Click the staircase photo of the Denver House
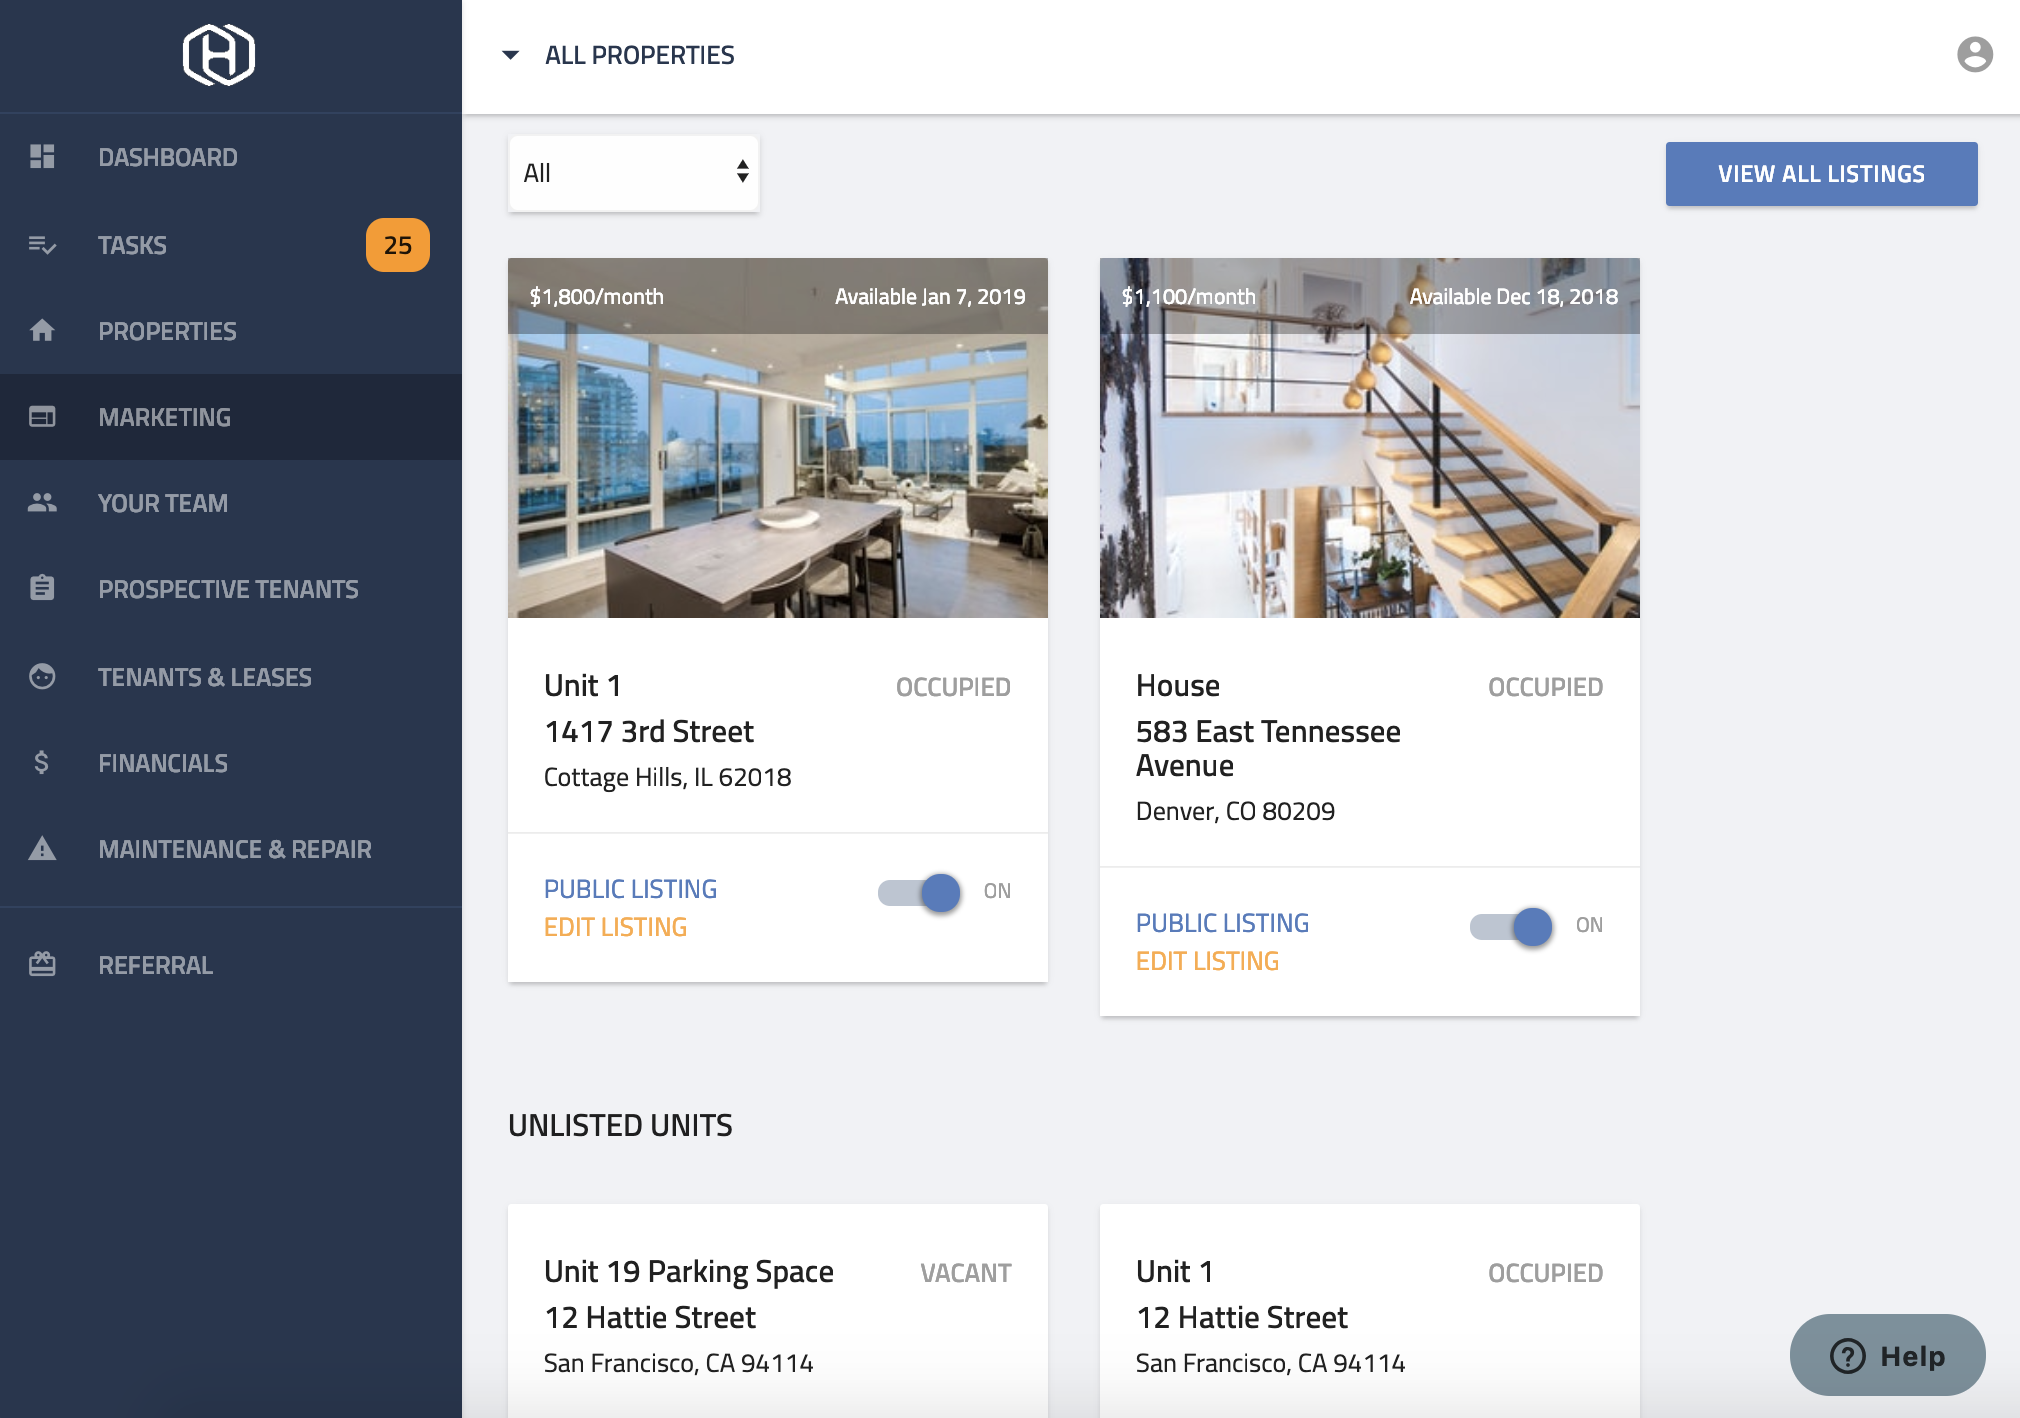2020x1418 pixels. (x=1369, y=437)
